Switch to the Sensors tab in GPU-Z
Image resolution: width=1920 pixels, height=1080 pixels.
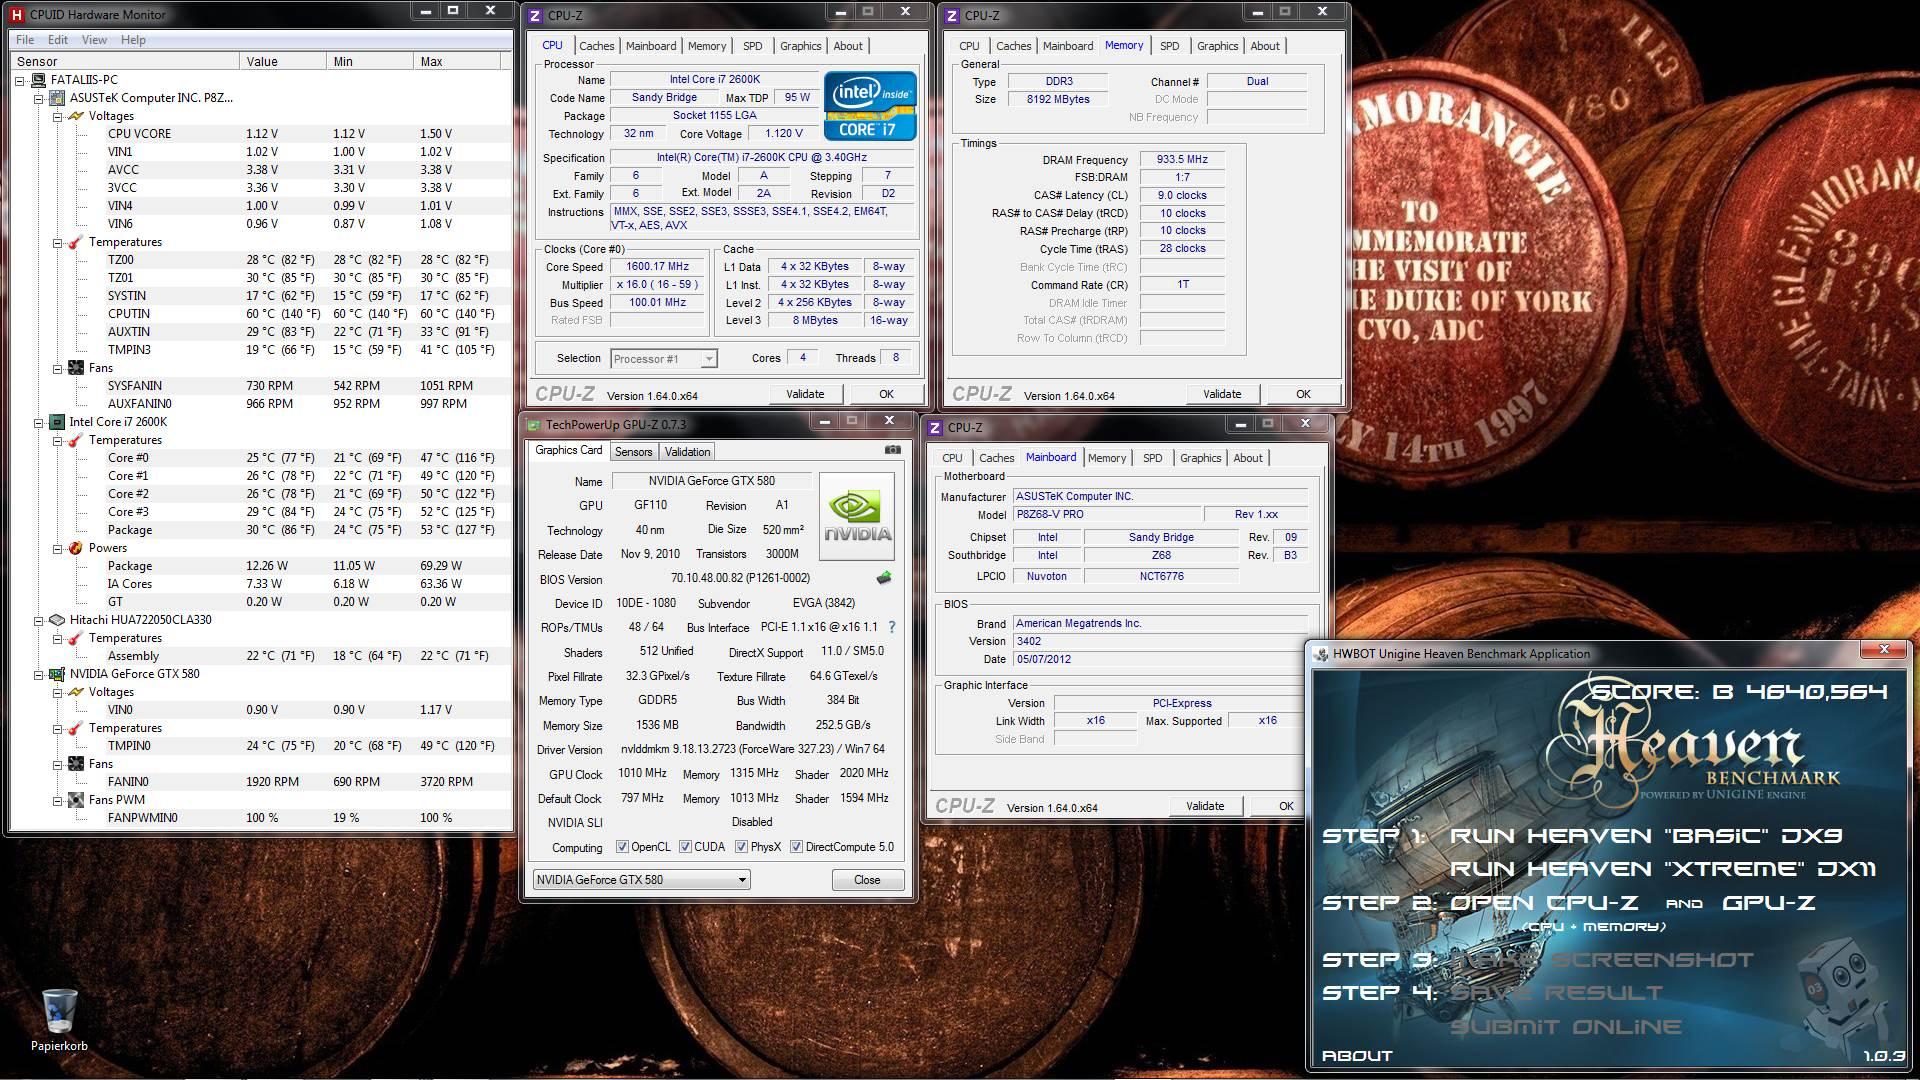[x=633, y=452]
